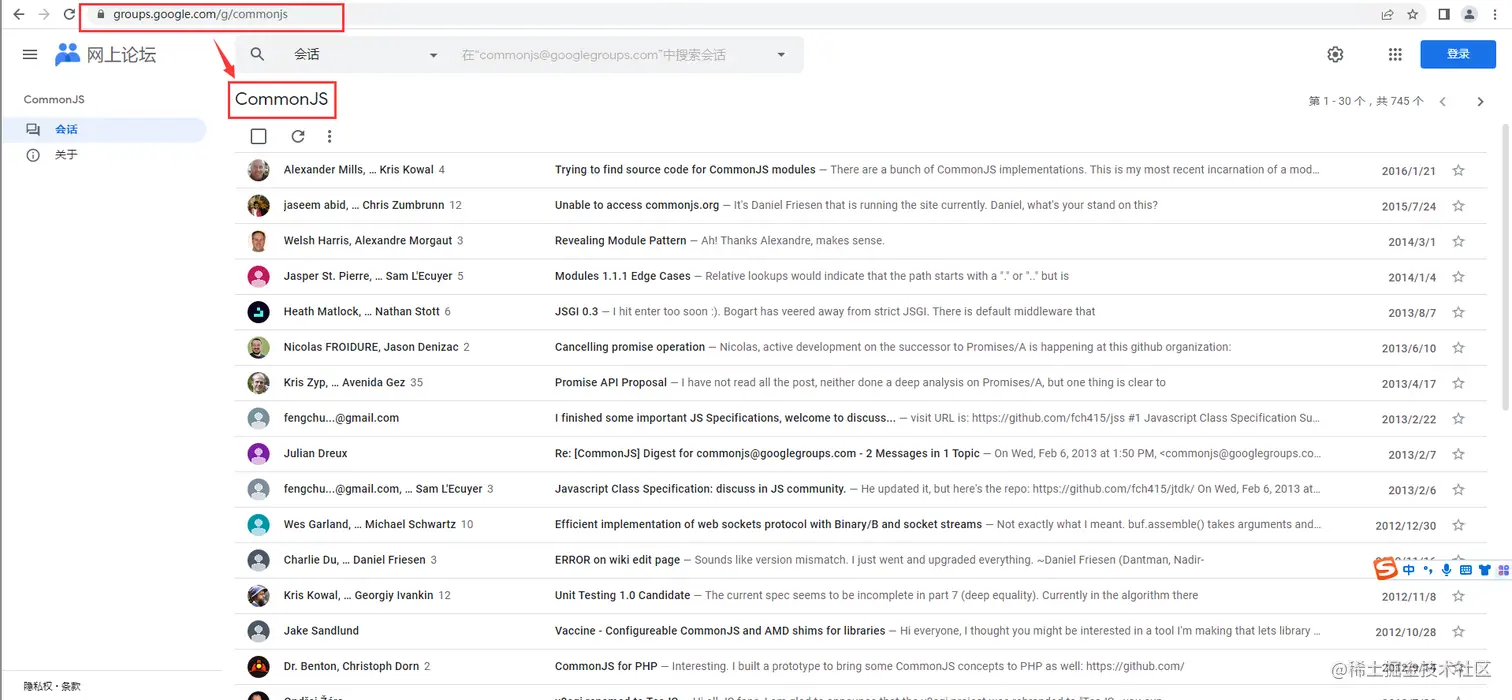This screenshot has height=700, width=1512.
Task: Star the Julian Dreux digest thread
Action: (x=1458, y=455)
